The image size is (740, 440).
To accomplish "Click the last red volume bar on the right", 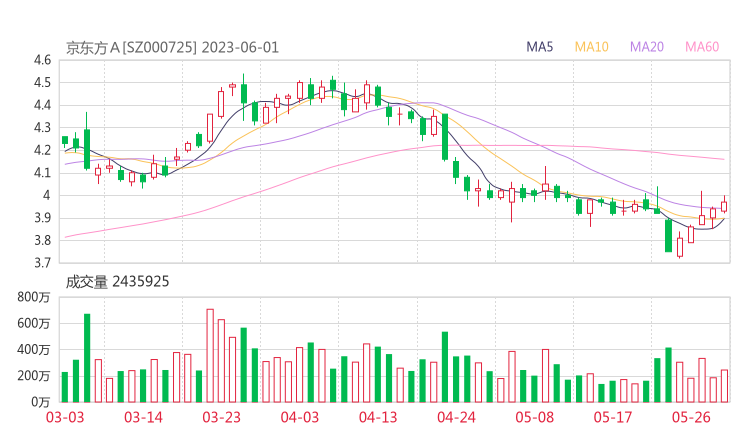I will (724, 386).
